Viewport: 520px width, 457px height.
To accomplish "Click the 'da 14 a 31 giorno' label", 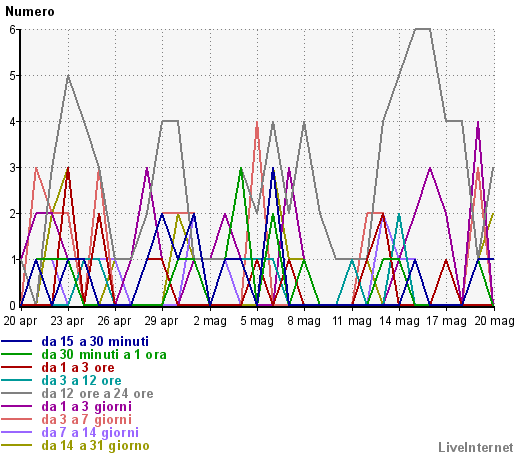I will (x=96, y=446).
